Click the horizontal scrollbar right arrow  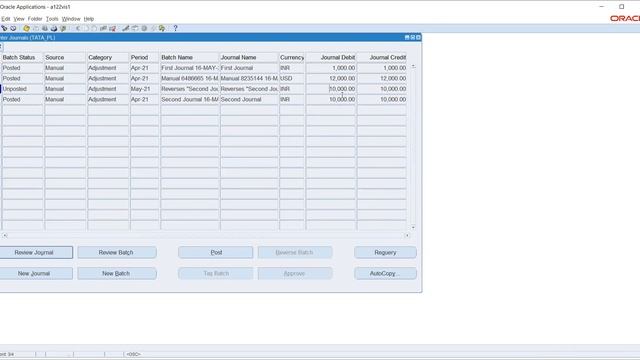pos(407,236)
